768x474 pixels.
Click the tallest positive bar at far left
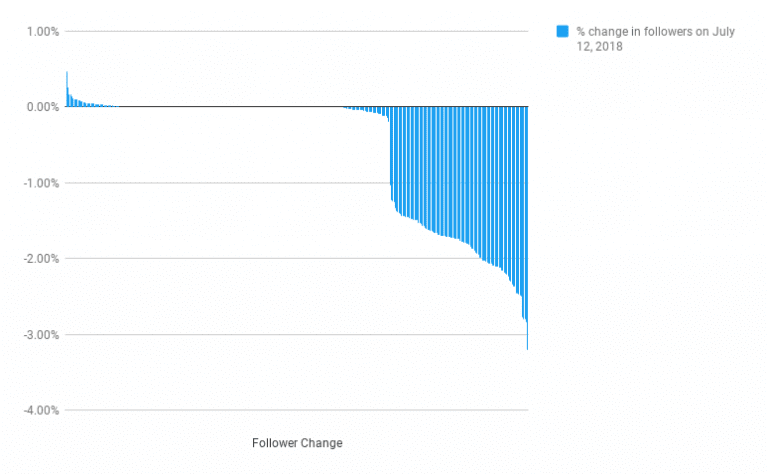pyautogui.click(x=67, y=89)
